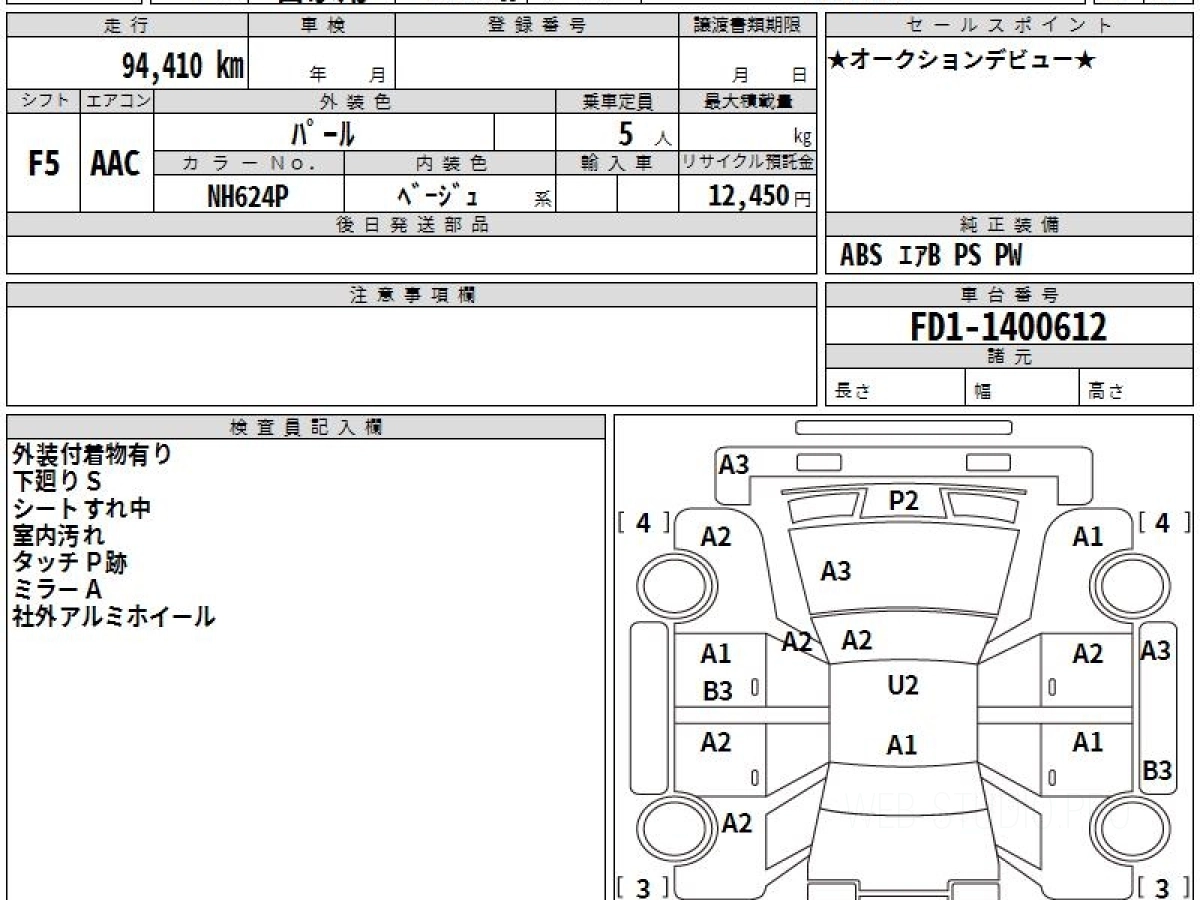Click the ★オークションデビュー★ sales point text
Image resolution: width=1200 pixels, height=900 pixels.
tap(962, 61)
